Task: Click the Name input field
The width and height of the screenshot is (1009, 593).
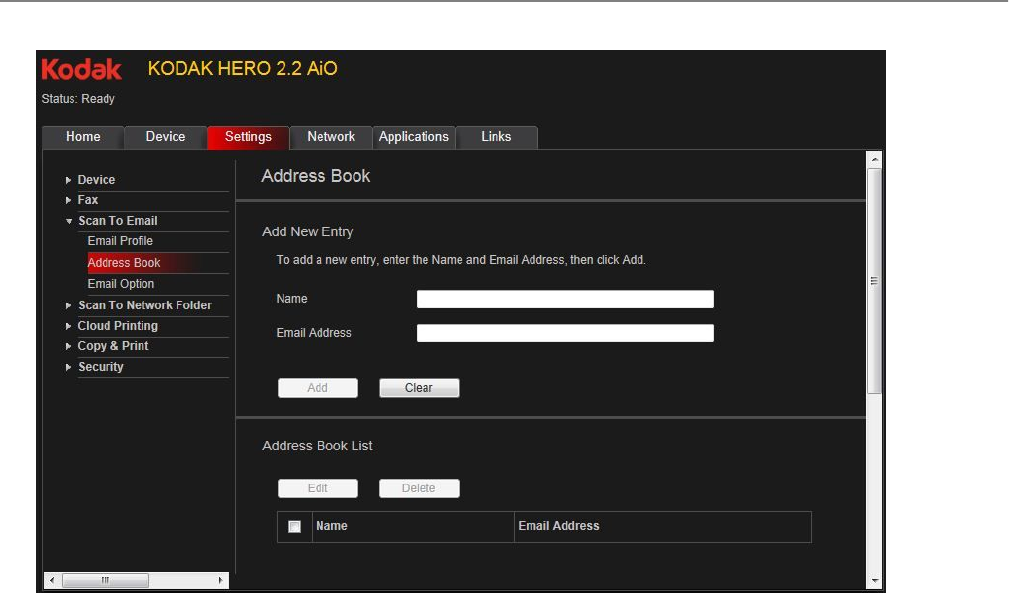Action: pos(565,299)
